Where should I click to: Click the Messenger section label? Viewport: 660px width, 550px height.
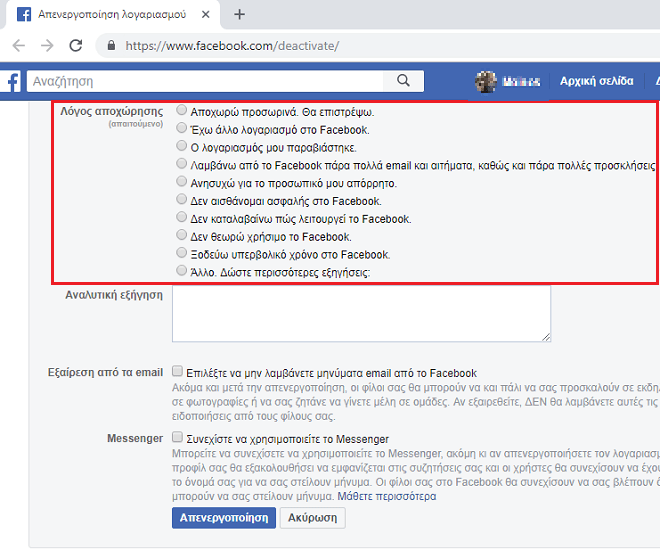coord(135,438)
